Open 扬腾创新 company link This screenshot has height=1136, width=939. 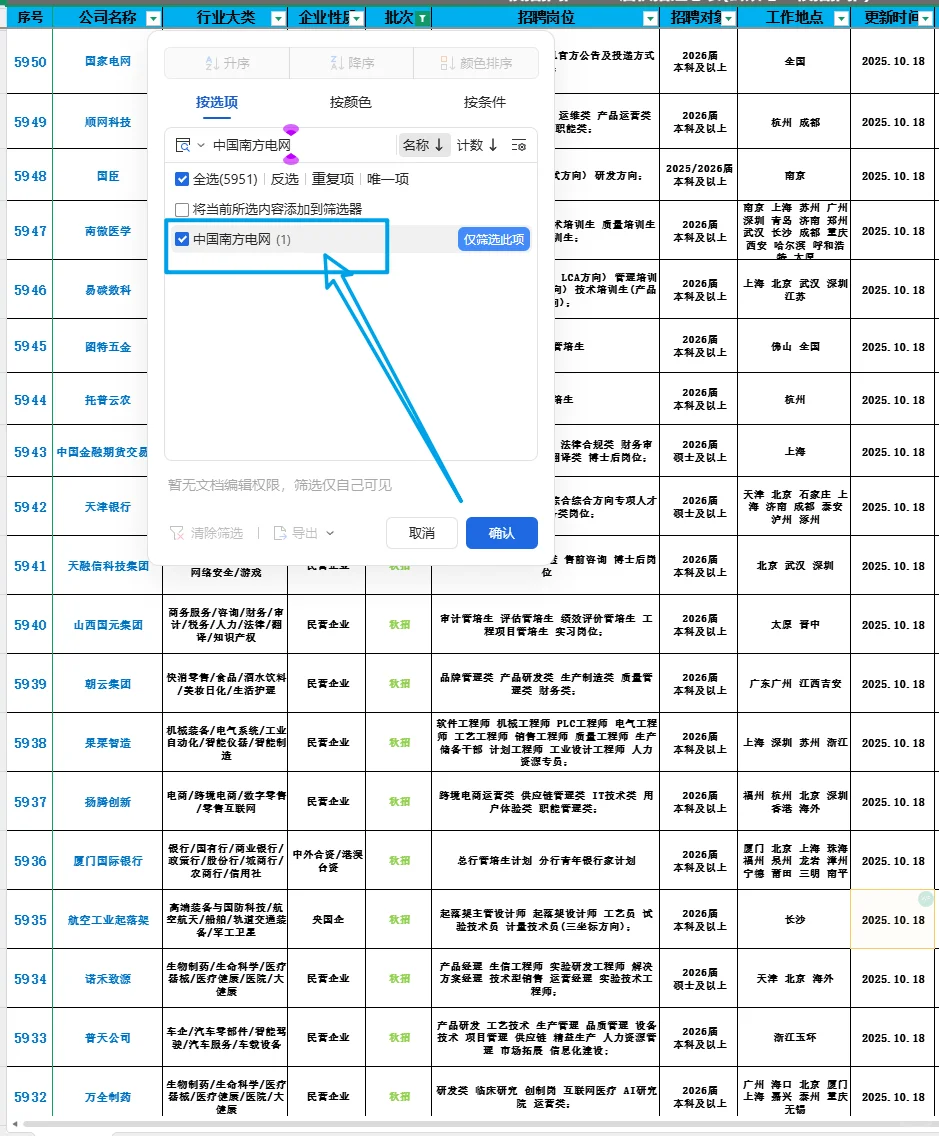[108, 802]
